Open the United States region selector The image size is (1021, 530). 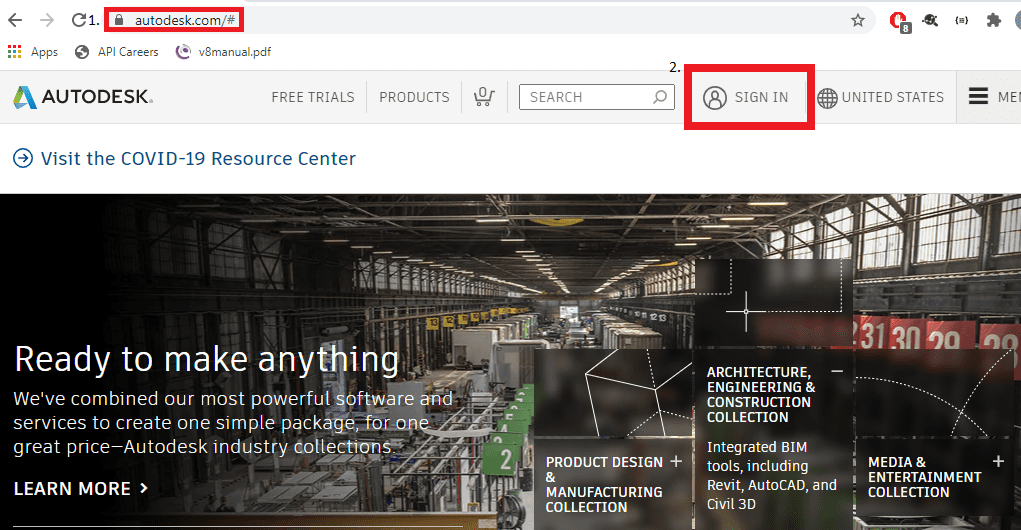tap(880, 97)
